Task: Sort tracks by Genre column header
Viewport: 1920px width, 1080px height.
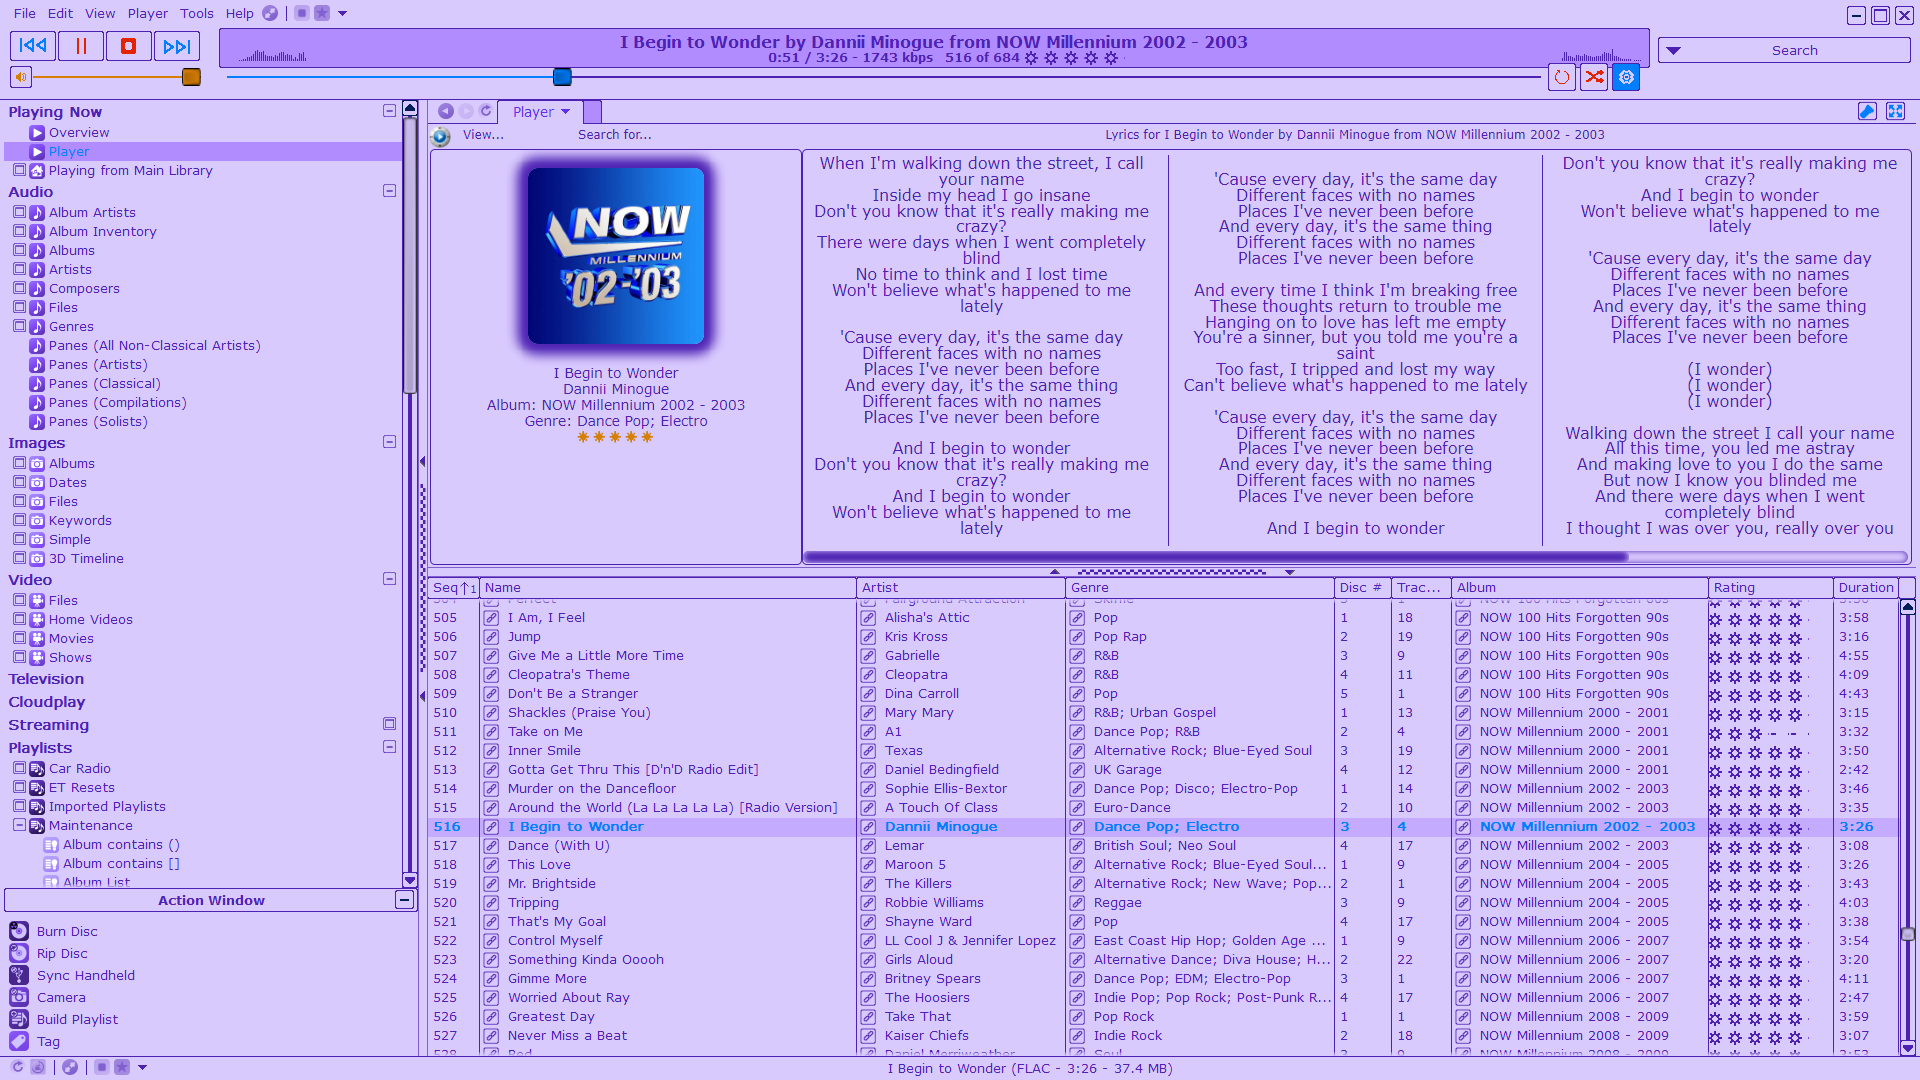Action: click(1199, 588)
